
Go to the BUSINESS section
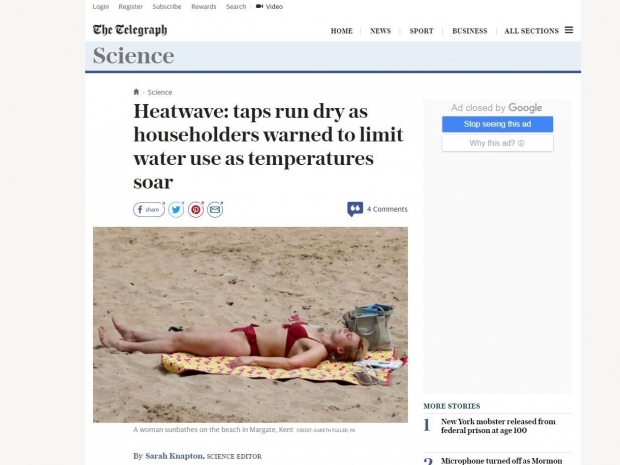[x=469, y=31]
